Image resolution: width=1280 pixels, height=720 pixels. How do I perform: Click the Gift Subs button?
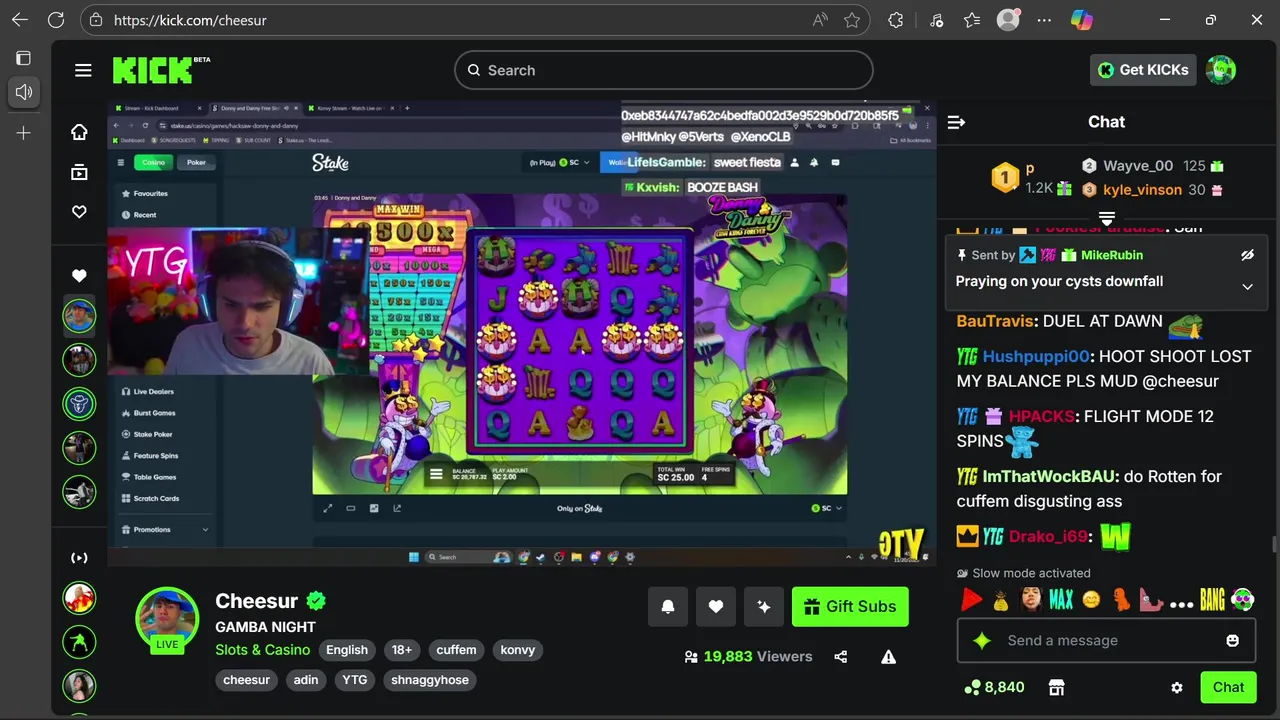(x=850, y=606)
